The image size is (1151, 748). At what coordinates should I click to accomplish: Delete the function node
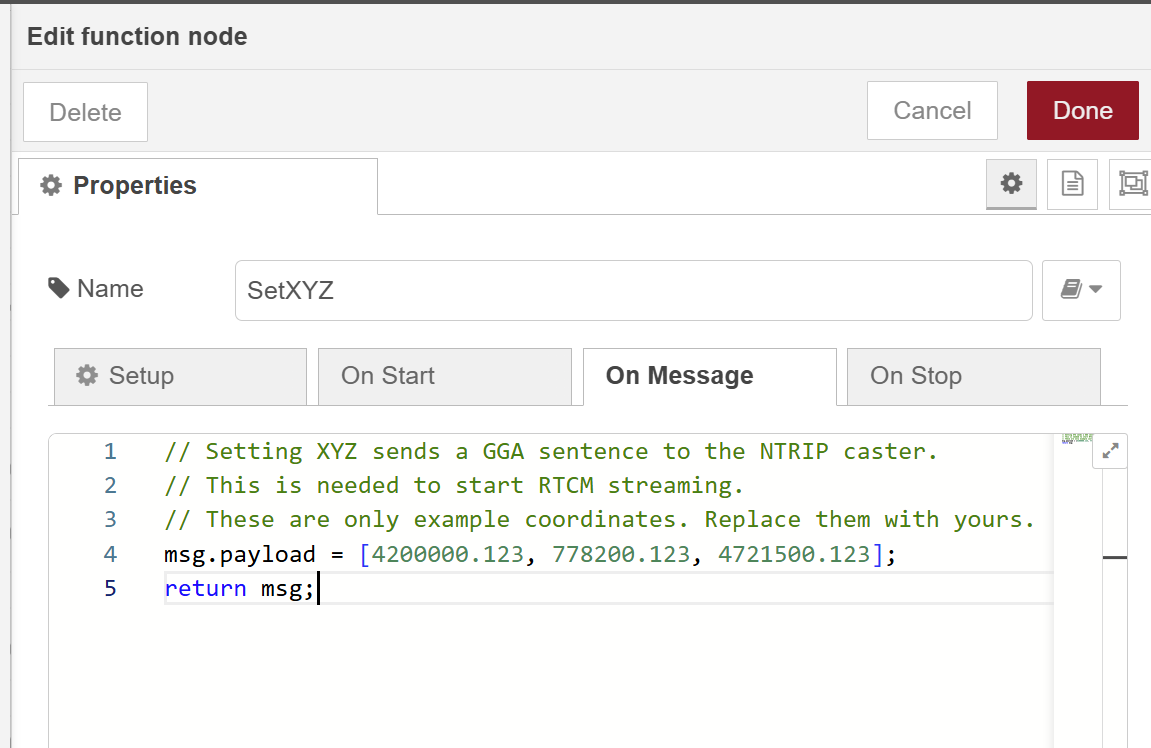(85, 111)
